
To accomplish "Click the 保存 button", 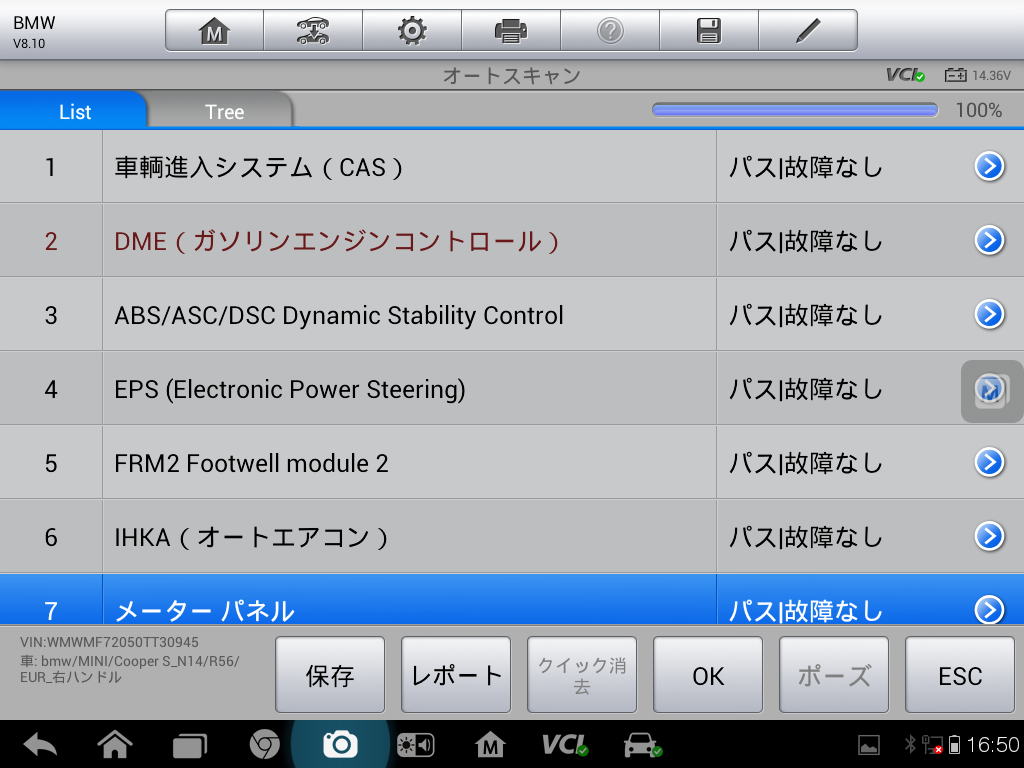I will (330, 675).
